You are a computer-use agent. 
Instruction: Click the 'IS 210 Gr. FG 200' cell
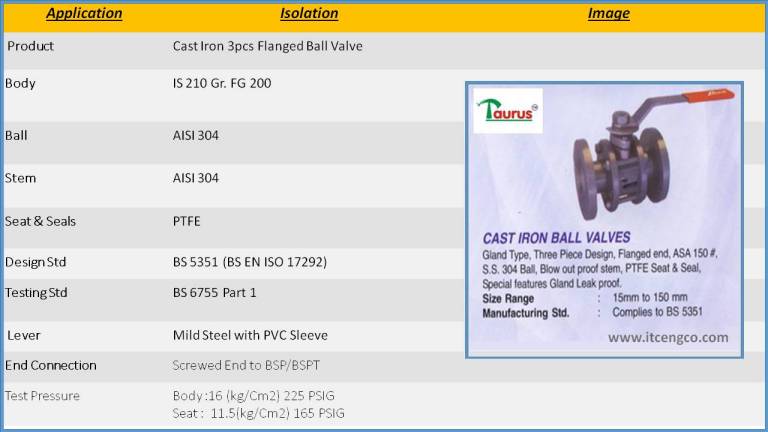pyautogui.click(x=222, y=83)
